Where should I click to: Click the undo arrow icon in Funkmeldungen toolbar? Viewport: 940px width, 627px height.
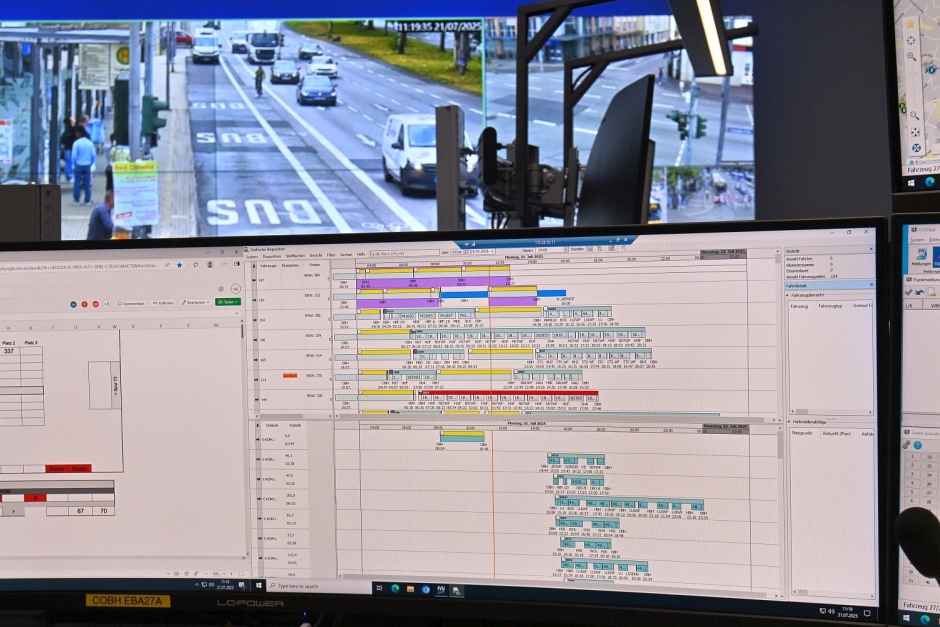[x=919, y=292]
